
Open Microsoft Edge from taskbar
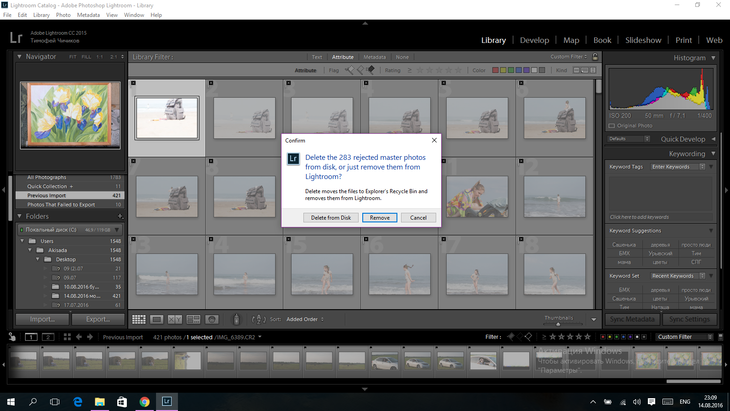point(77,401)
